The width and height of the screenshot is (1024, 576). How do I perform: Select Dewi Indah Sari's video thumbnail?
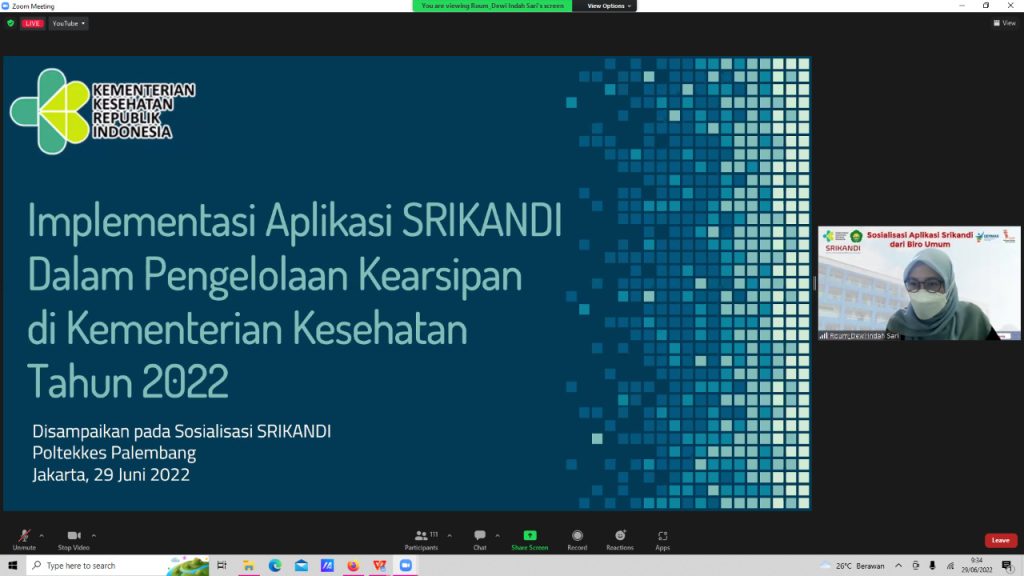(918, 283)
